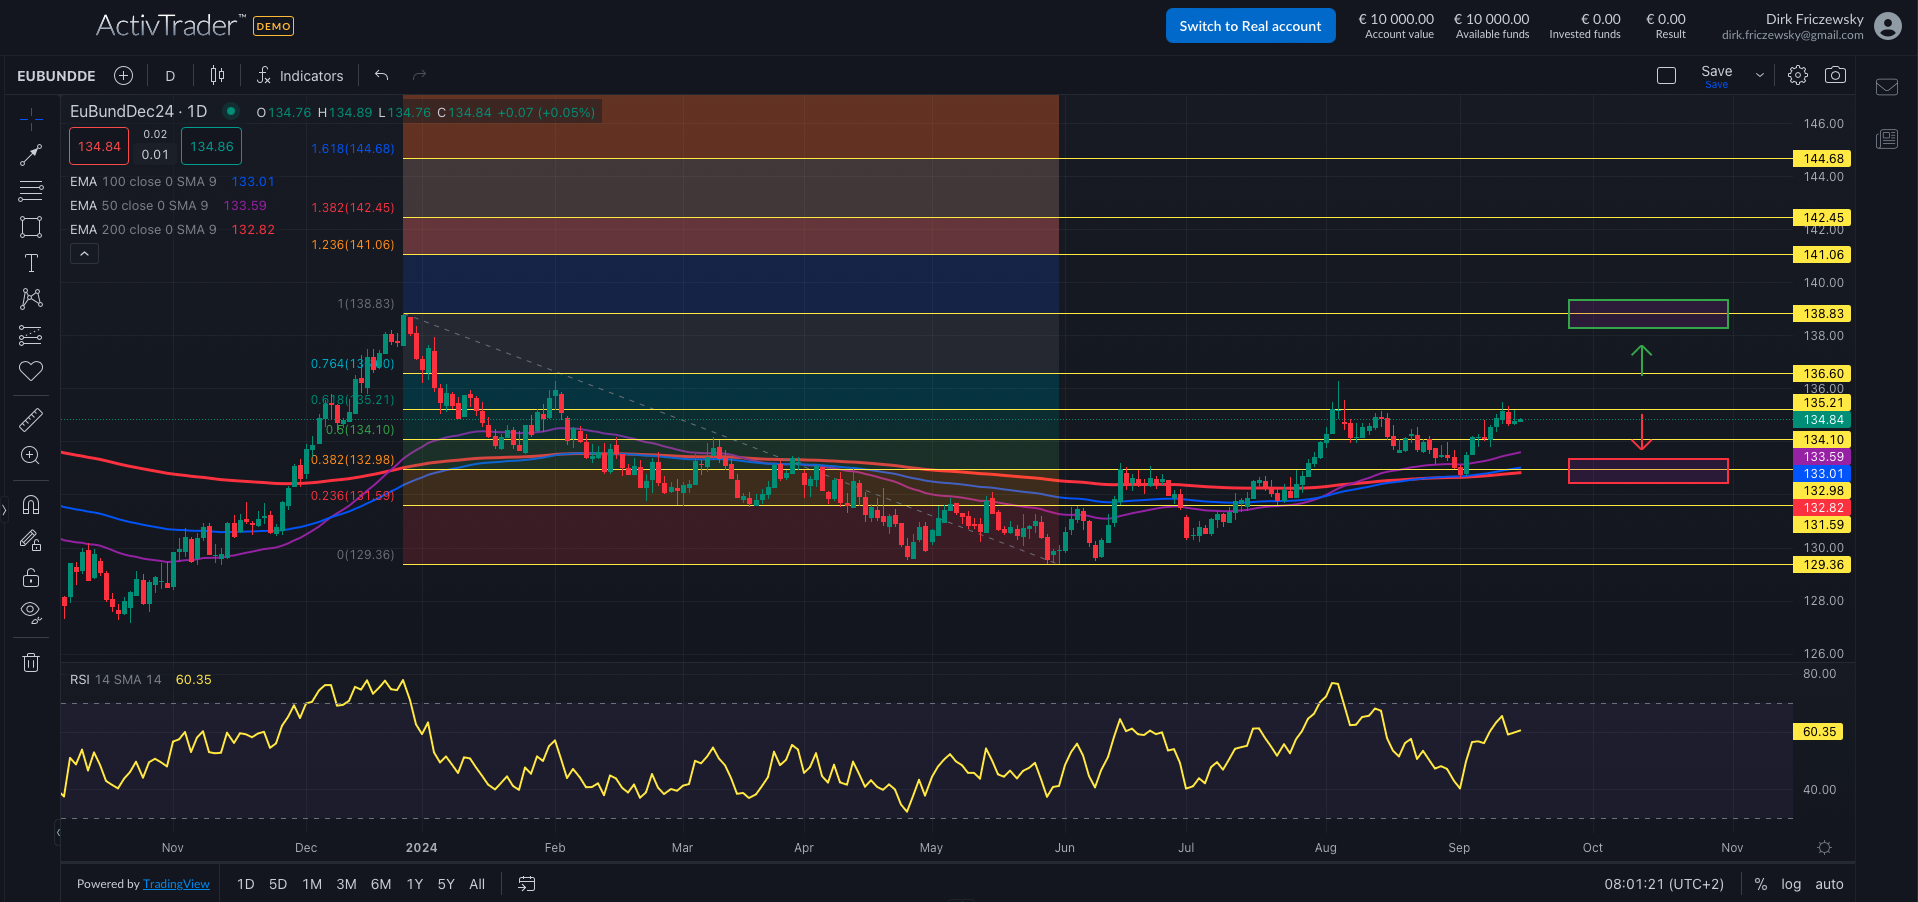The image size is (1918, 902).
Task: Select the 1Y time range
Action: [x=415, y=884]
